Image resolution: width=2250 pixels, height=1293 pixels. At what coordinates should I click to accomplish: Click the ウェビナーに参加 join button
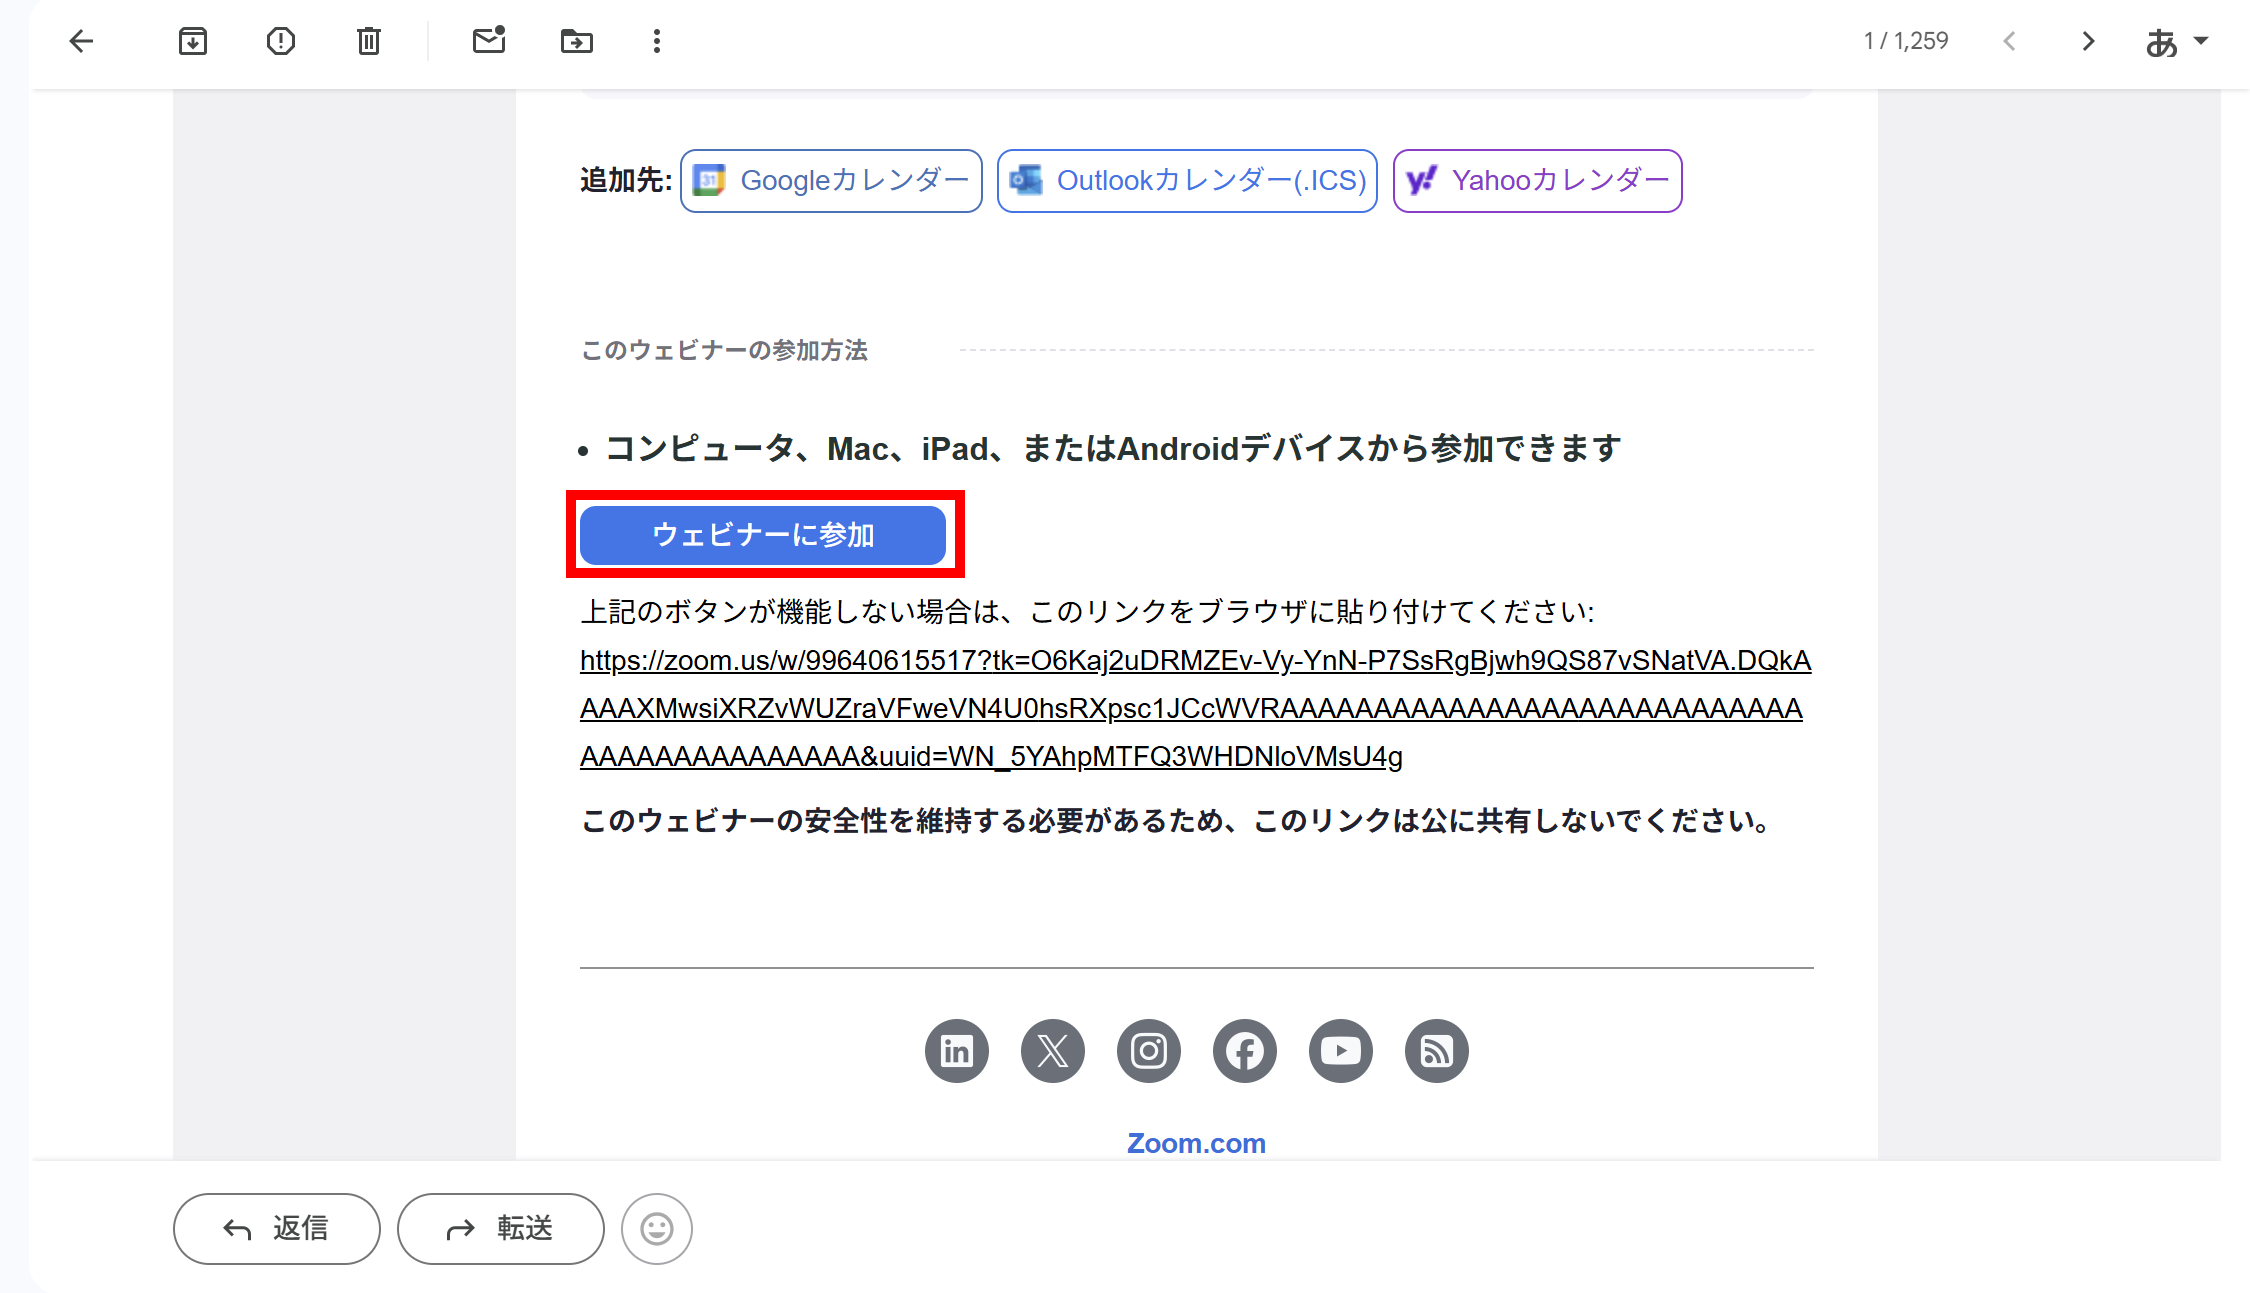[x=763, y=535]
